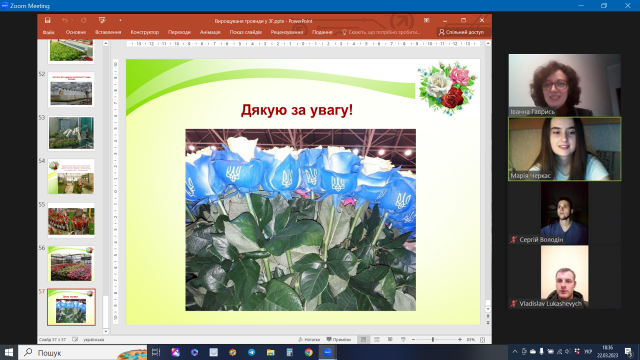Click the Tell me search field

pyautogui.click(x=381, y=32)
